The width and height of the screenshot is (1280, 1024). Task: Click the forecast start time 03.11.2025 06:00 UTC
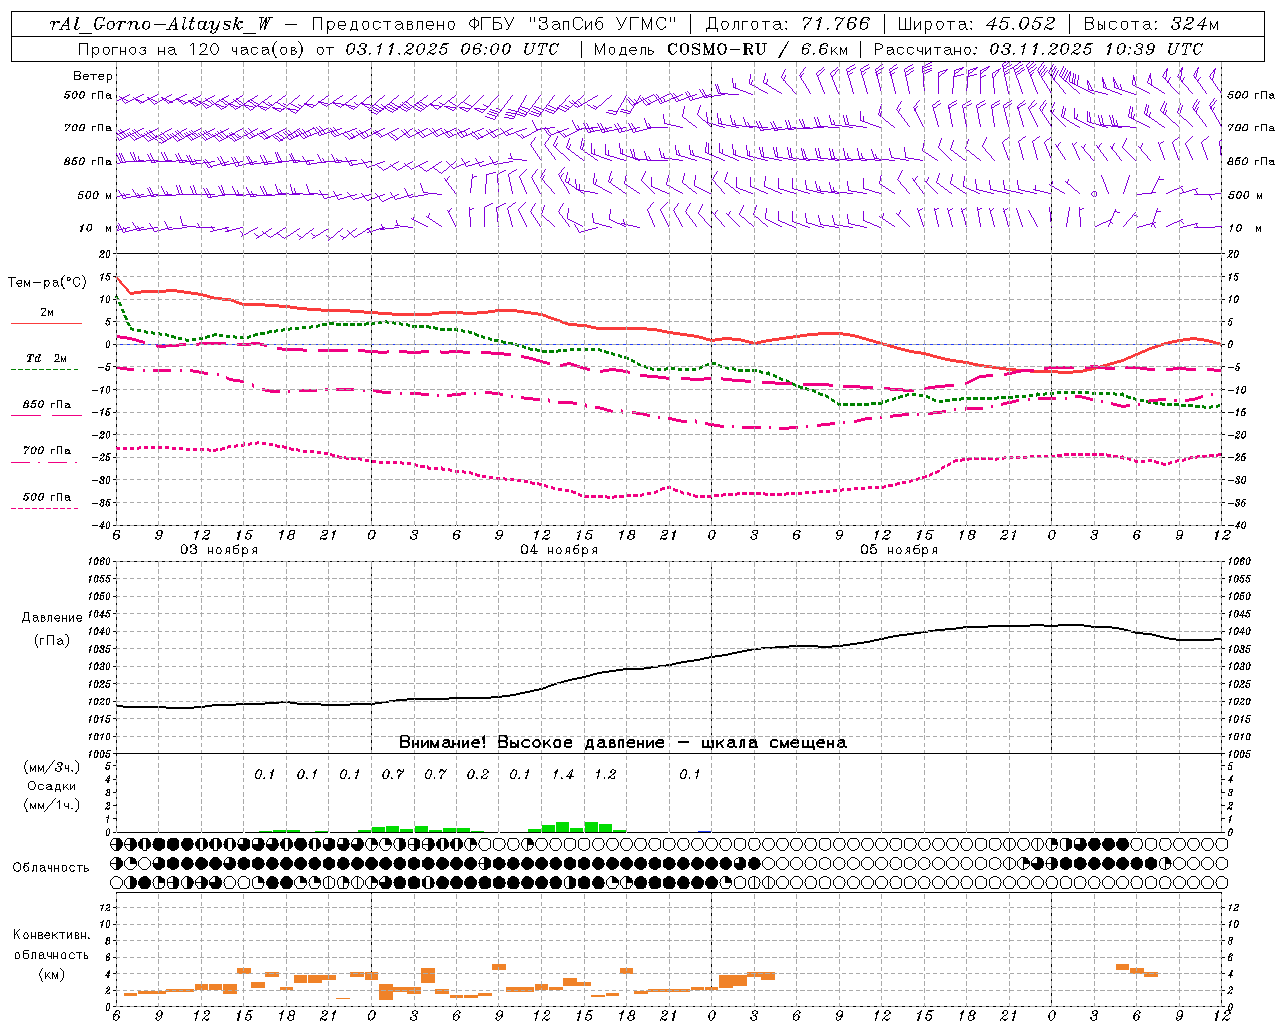click(x=452, y=48)
